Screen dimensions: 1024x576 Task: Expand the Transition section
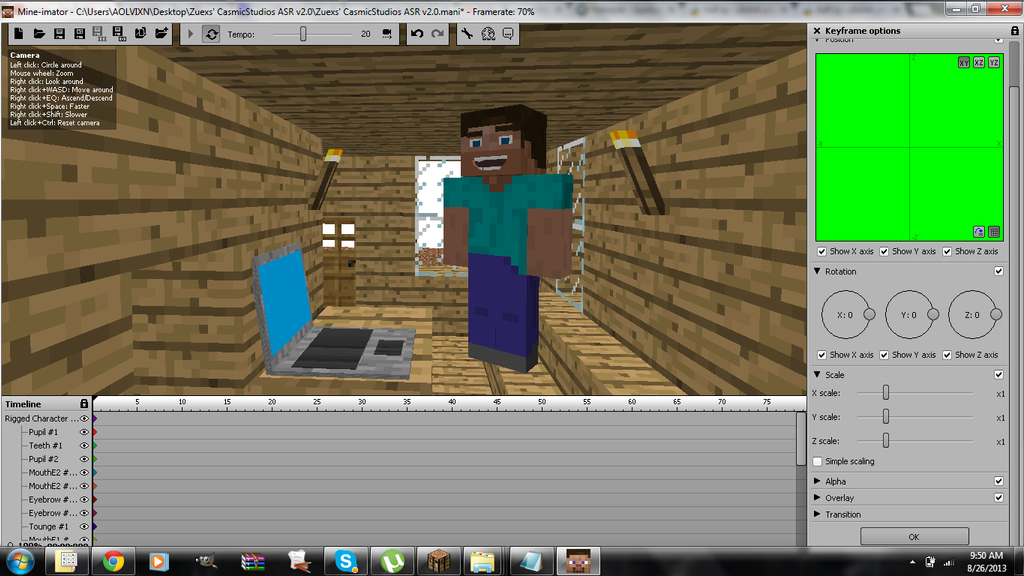tap(817, 514)
